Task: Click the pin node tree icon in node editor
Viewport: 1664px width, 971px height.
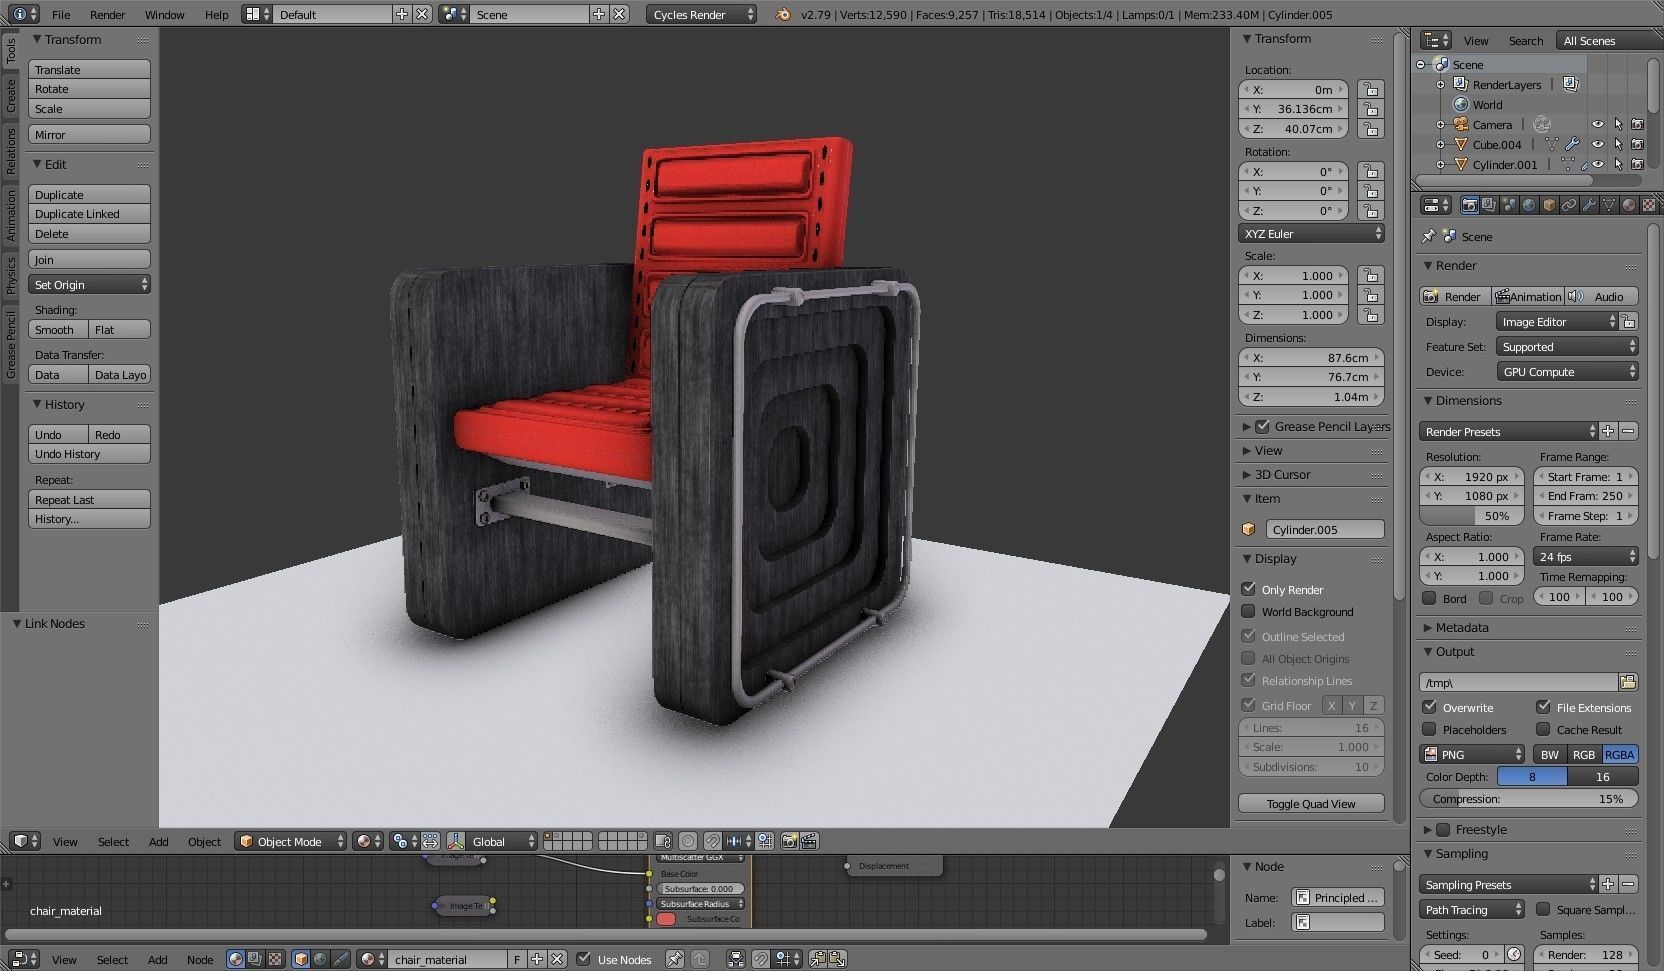Action: tap(675, 959)
